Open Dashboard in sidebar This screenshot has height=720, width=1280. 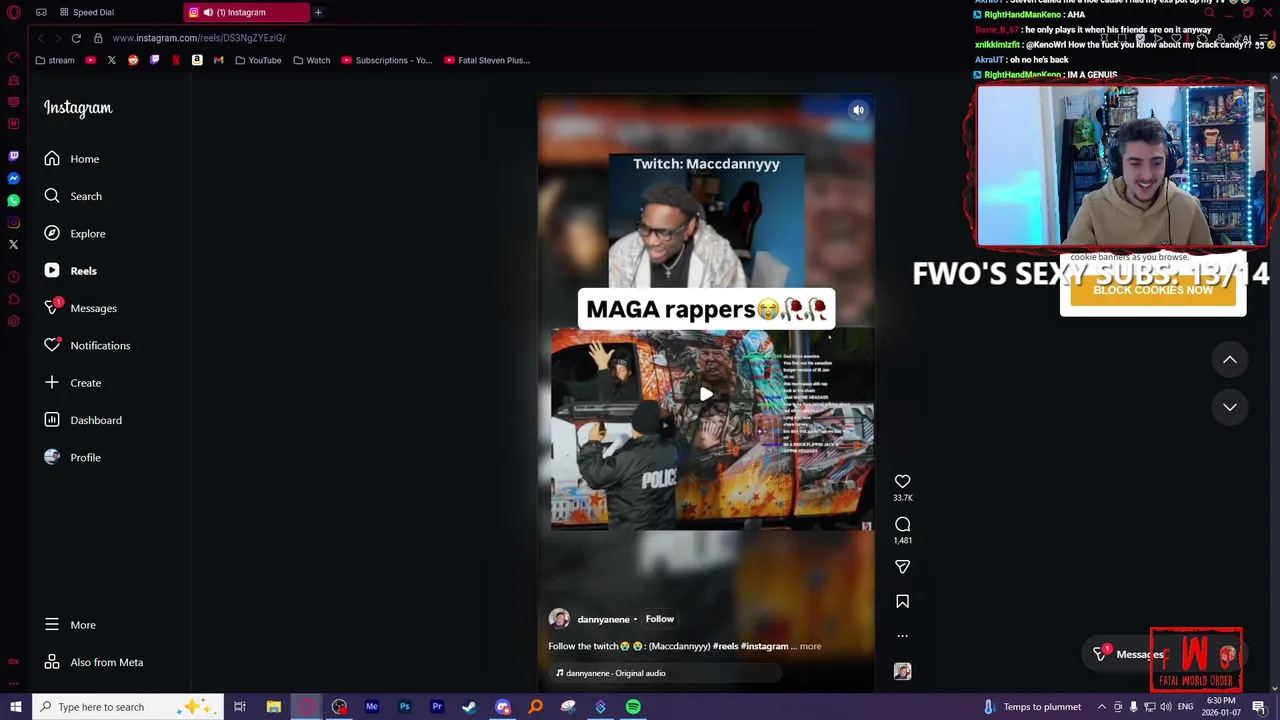(x=83, y=420)
